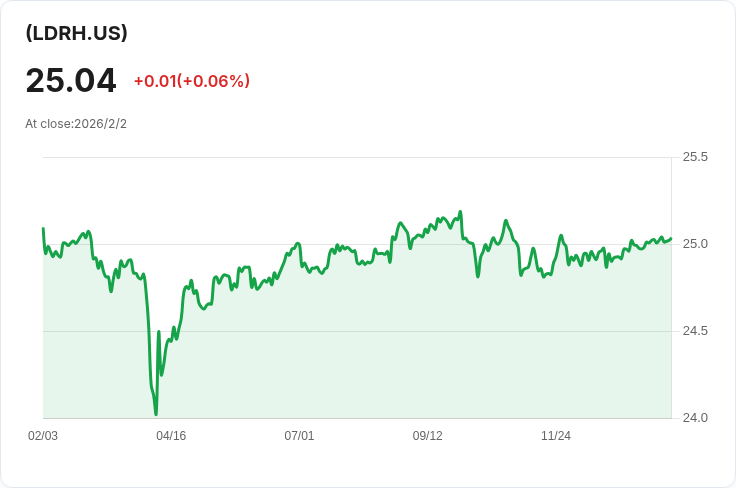Image resolution: width=736 pixels, height=488 pixels.
Task: Click the 02/03 date axis label
Action: tap(43, 436)
